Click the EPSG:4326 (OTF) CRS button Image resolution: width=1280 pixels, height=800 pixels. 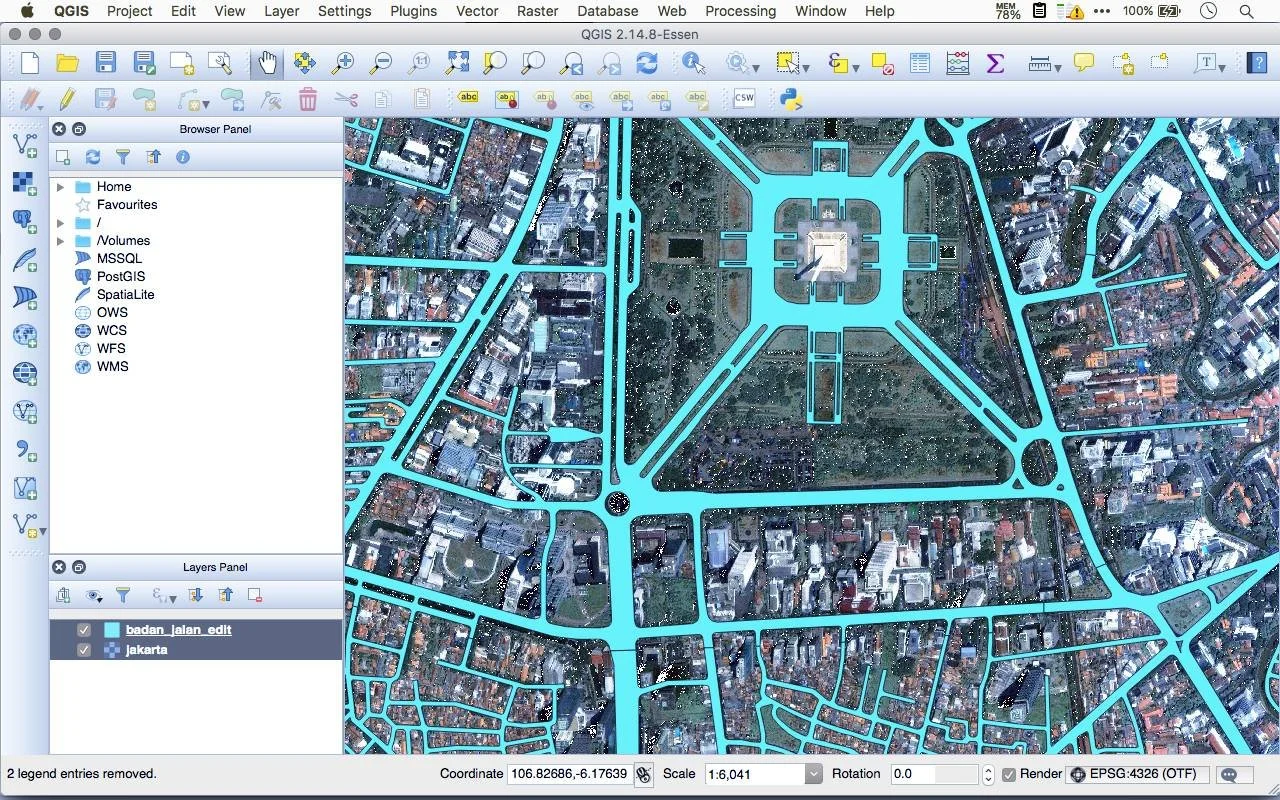[1137, 774]
